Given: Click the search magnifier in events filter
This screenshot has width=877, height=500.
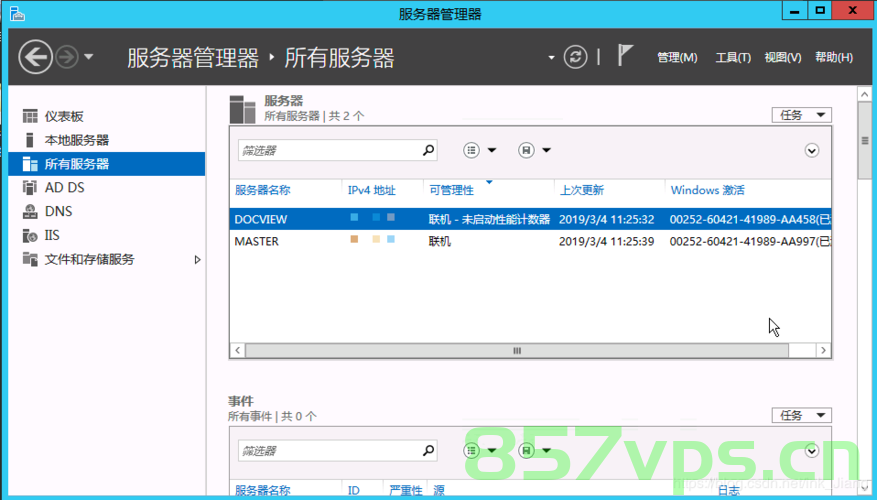Looking at the screenshot, I should (x=428, y=450).
